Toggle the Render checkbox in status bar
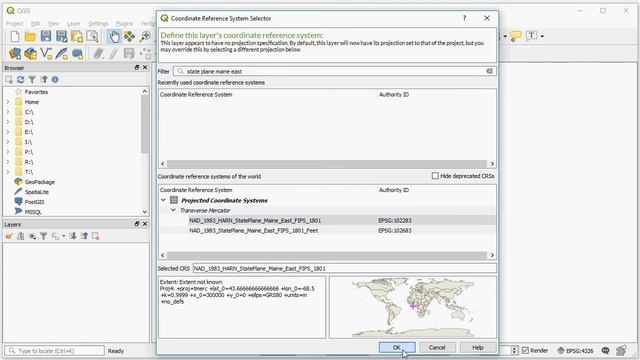640x360 pixels. point(525,350)
